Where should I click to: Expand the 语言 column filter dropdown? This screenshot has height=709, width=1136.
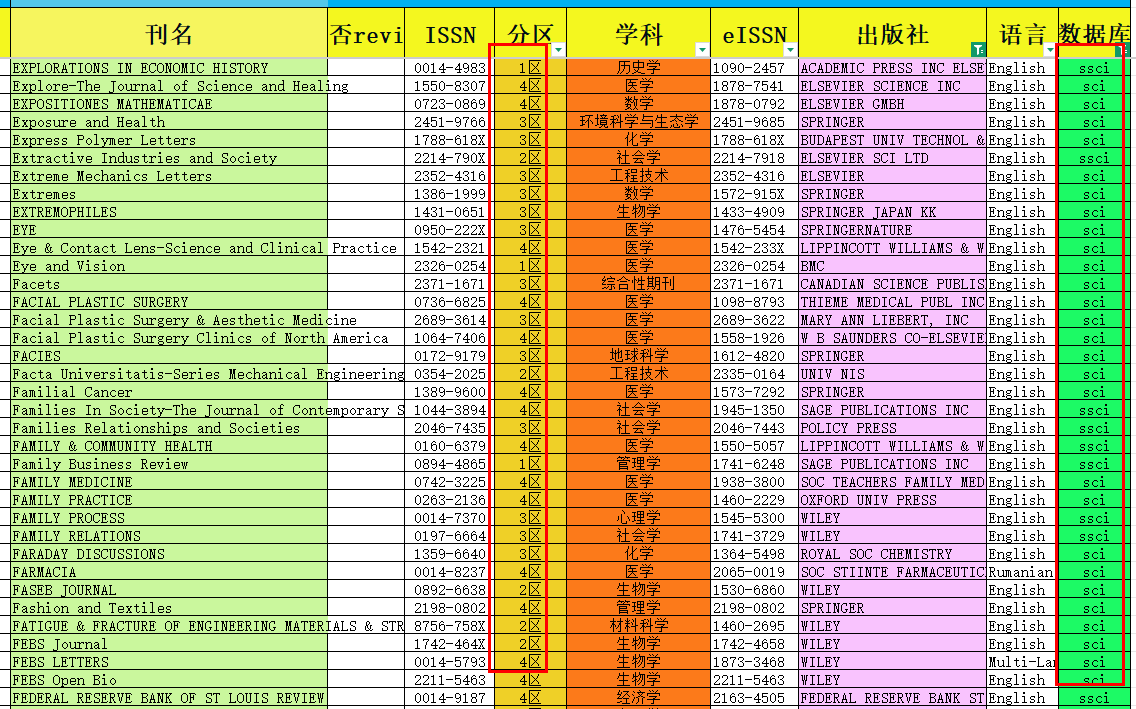(x=1050, y=49)
